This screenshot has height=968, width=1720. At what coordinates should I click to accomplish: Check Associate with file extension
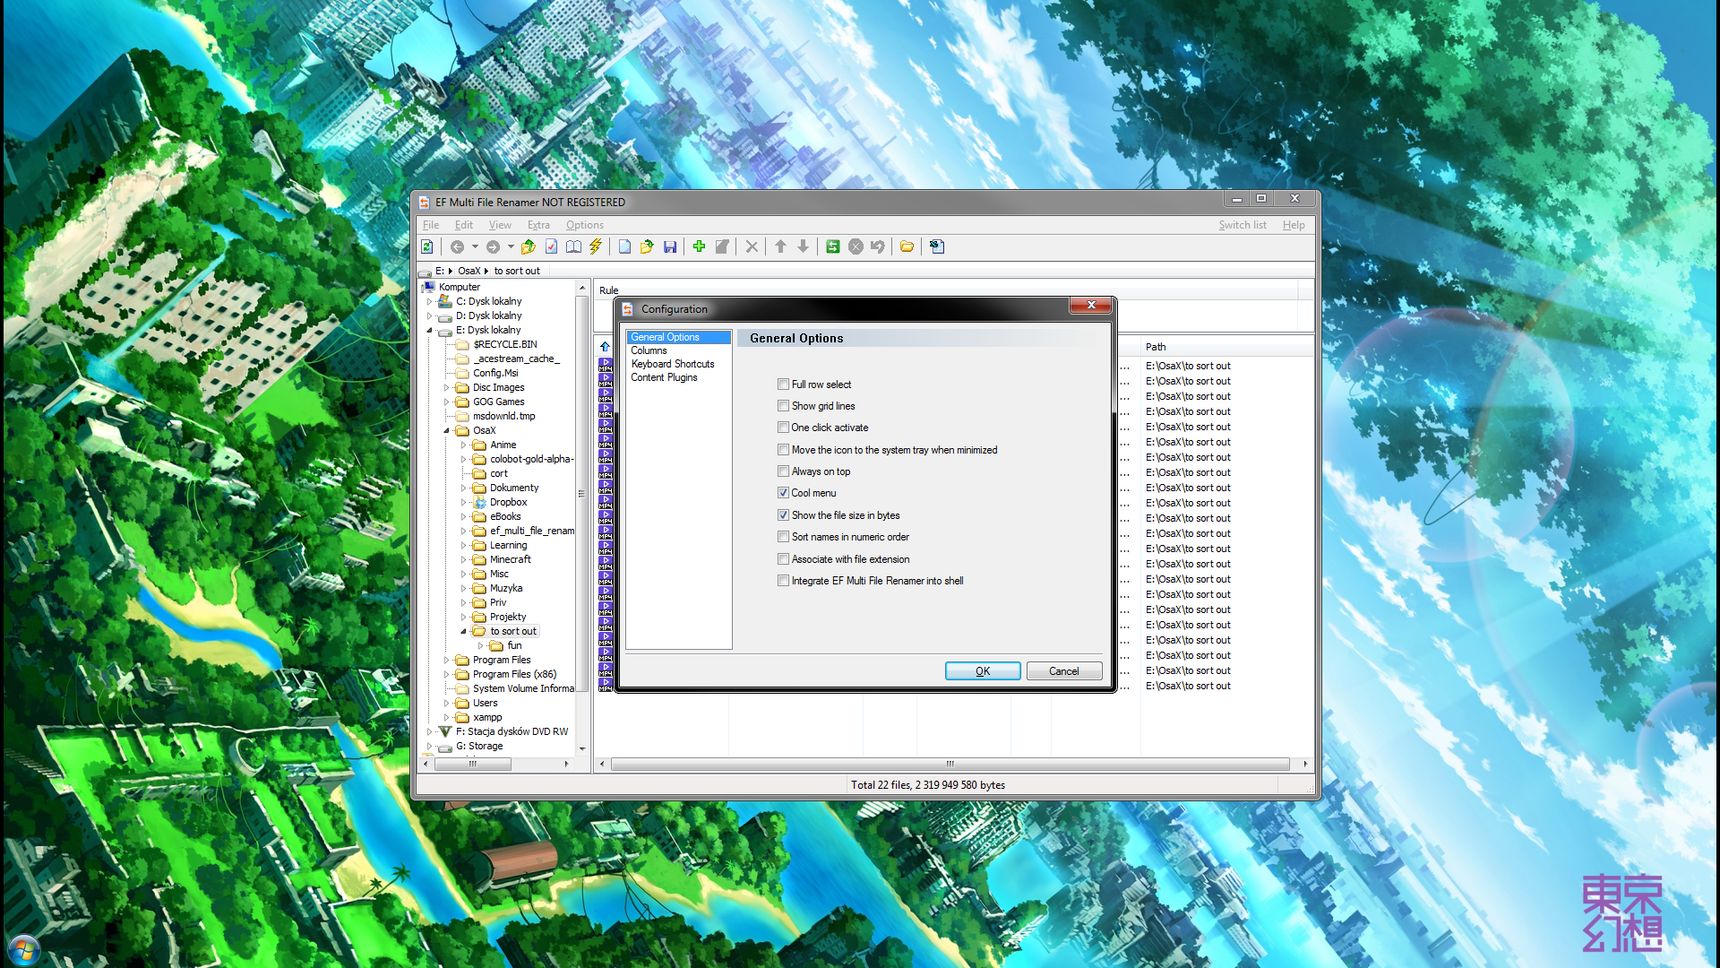coord(783,559)
